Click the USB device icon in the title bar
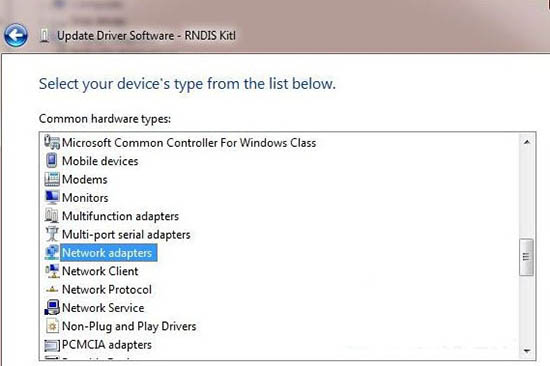The height and width of the screenshot is (366, 550). [x=44, y=35]
